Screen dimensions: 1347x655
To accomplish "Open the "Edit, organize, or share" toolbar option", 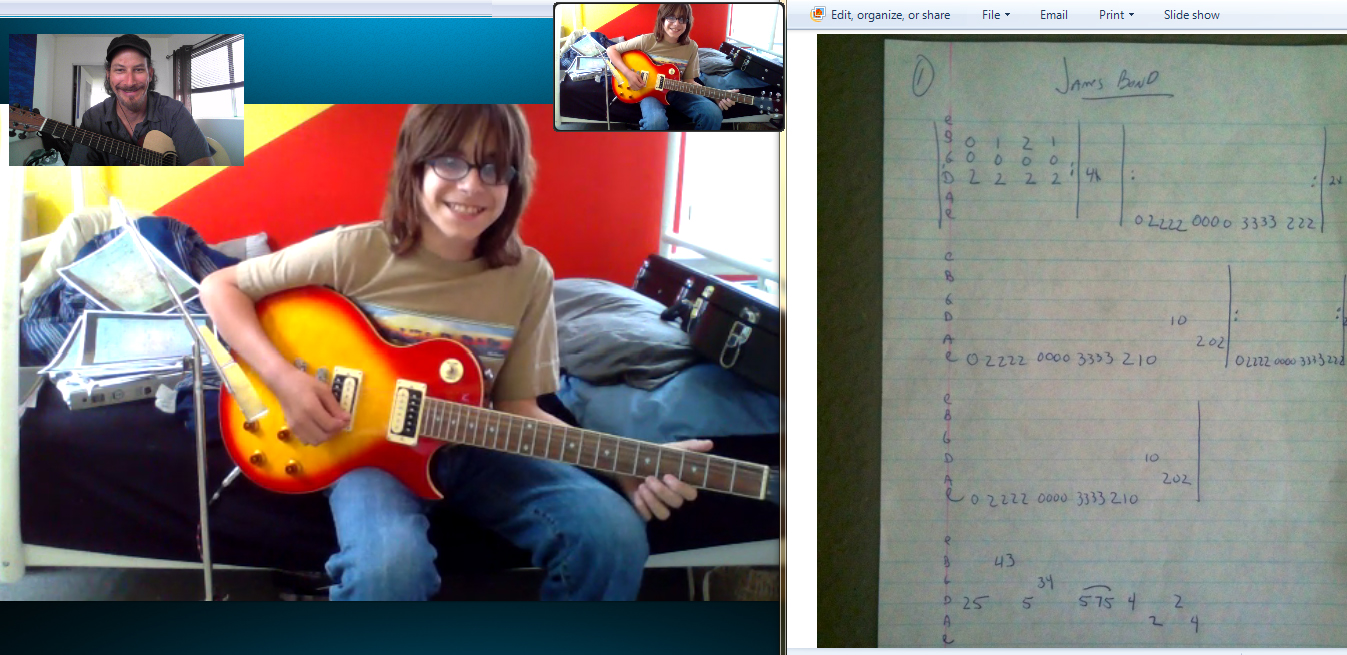I will (x=880, y=15).
